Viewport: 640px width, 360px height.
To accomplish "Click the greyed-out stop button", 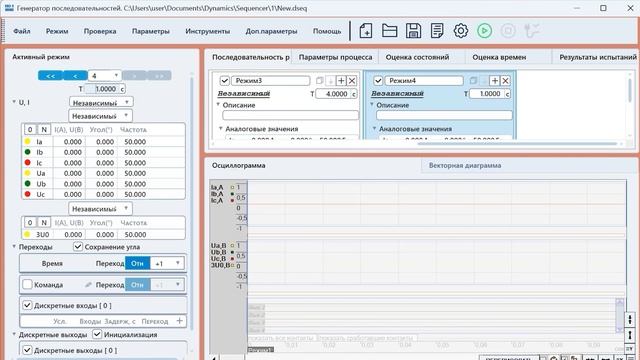I will click(x=508, y=31).
